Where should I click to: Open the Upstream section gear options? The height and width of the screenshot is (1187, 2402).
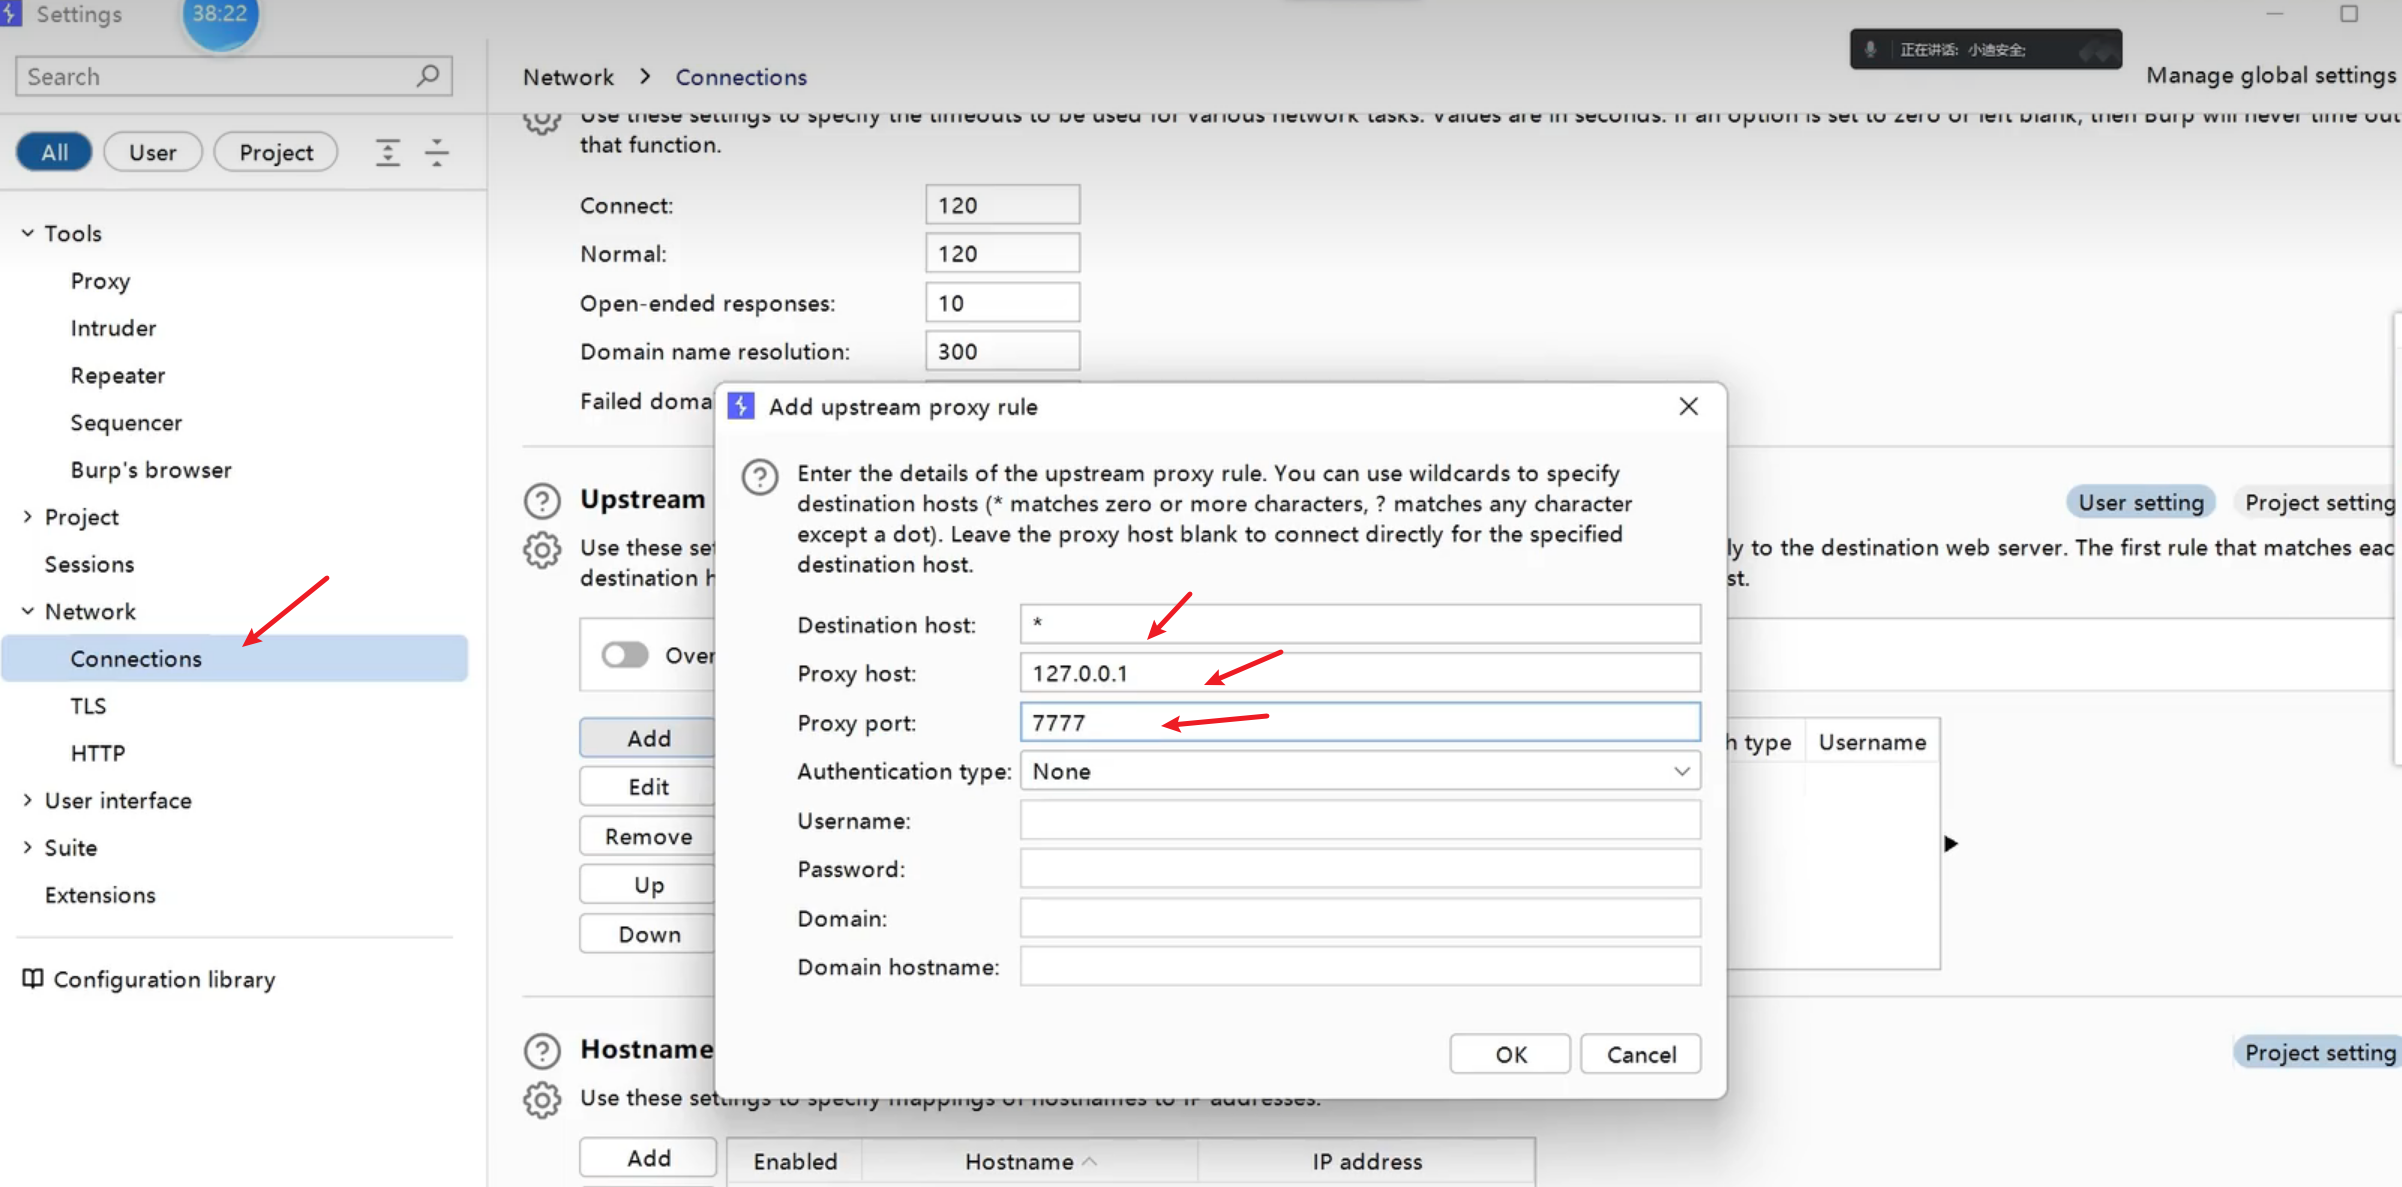542,550
